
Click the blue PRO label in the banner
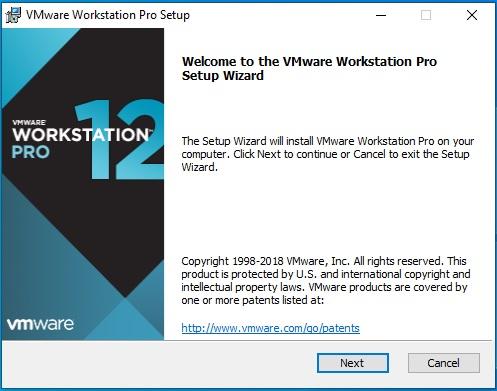tap(31, 152)
